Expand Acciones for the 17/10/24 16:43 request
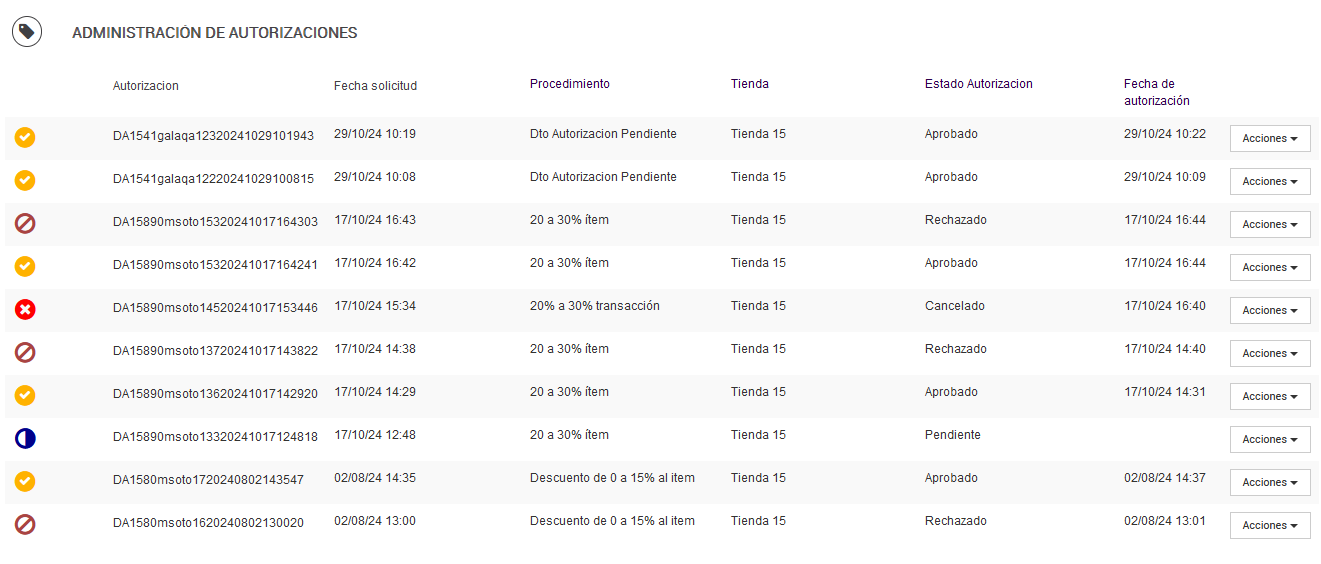 pyautogui.click(x=1269, y=225)
